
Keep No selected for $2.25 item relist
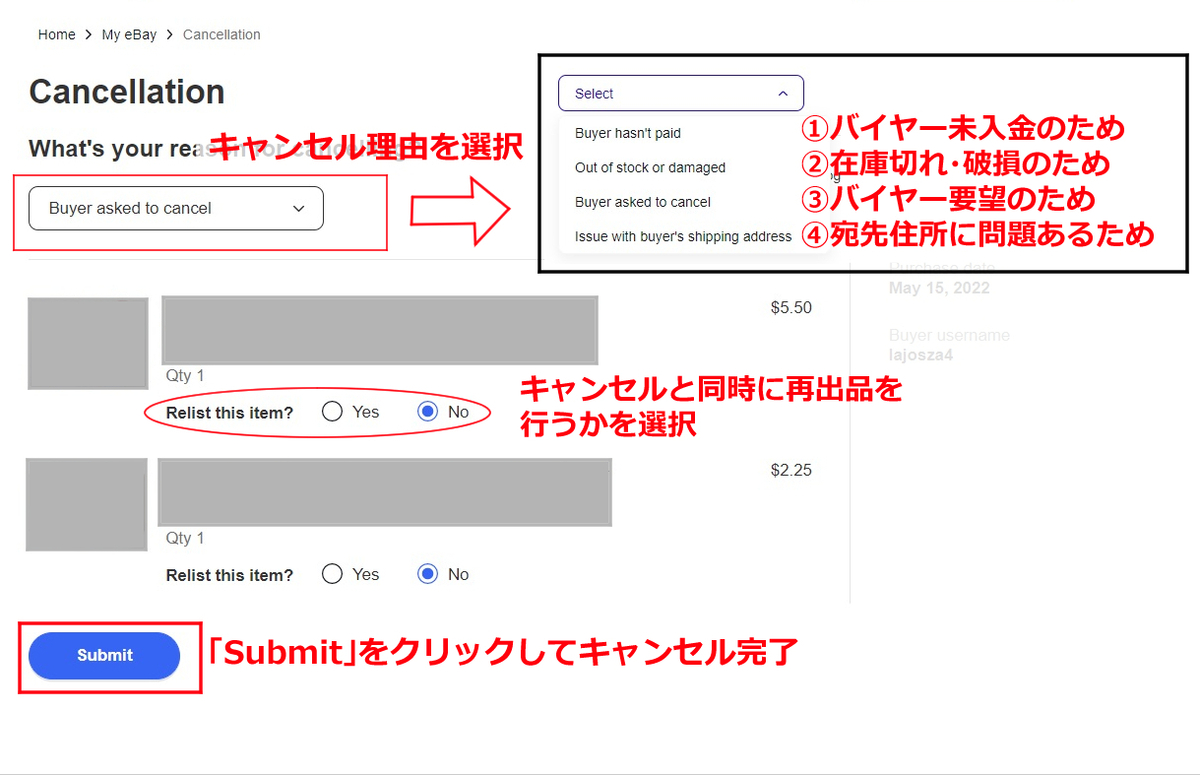(x=427, y=573)
